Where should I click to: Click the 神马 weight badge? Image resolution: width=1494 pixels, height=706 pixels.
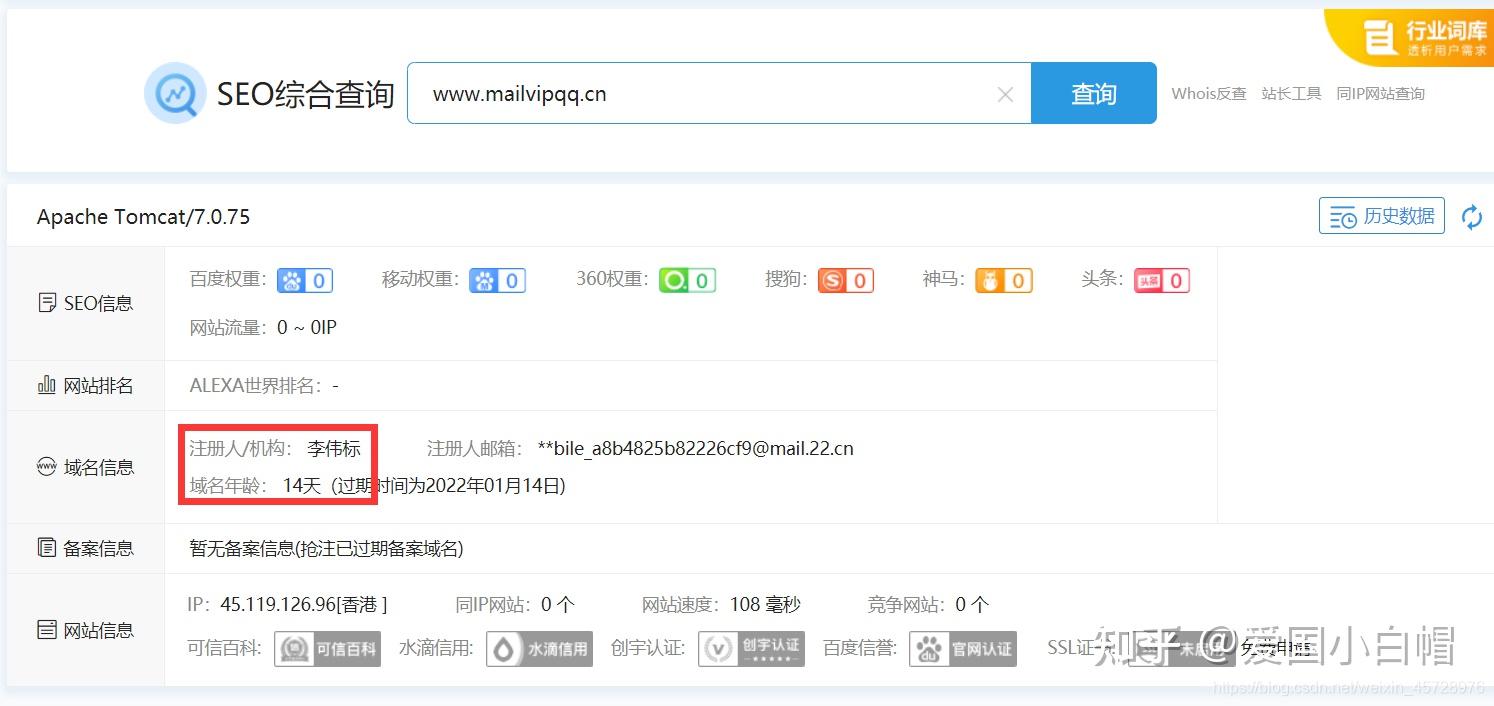(x=1004, y=281)
